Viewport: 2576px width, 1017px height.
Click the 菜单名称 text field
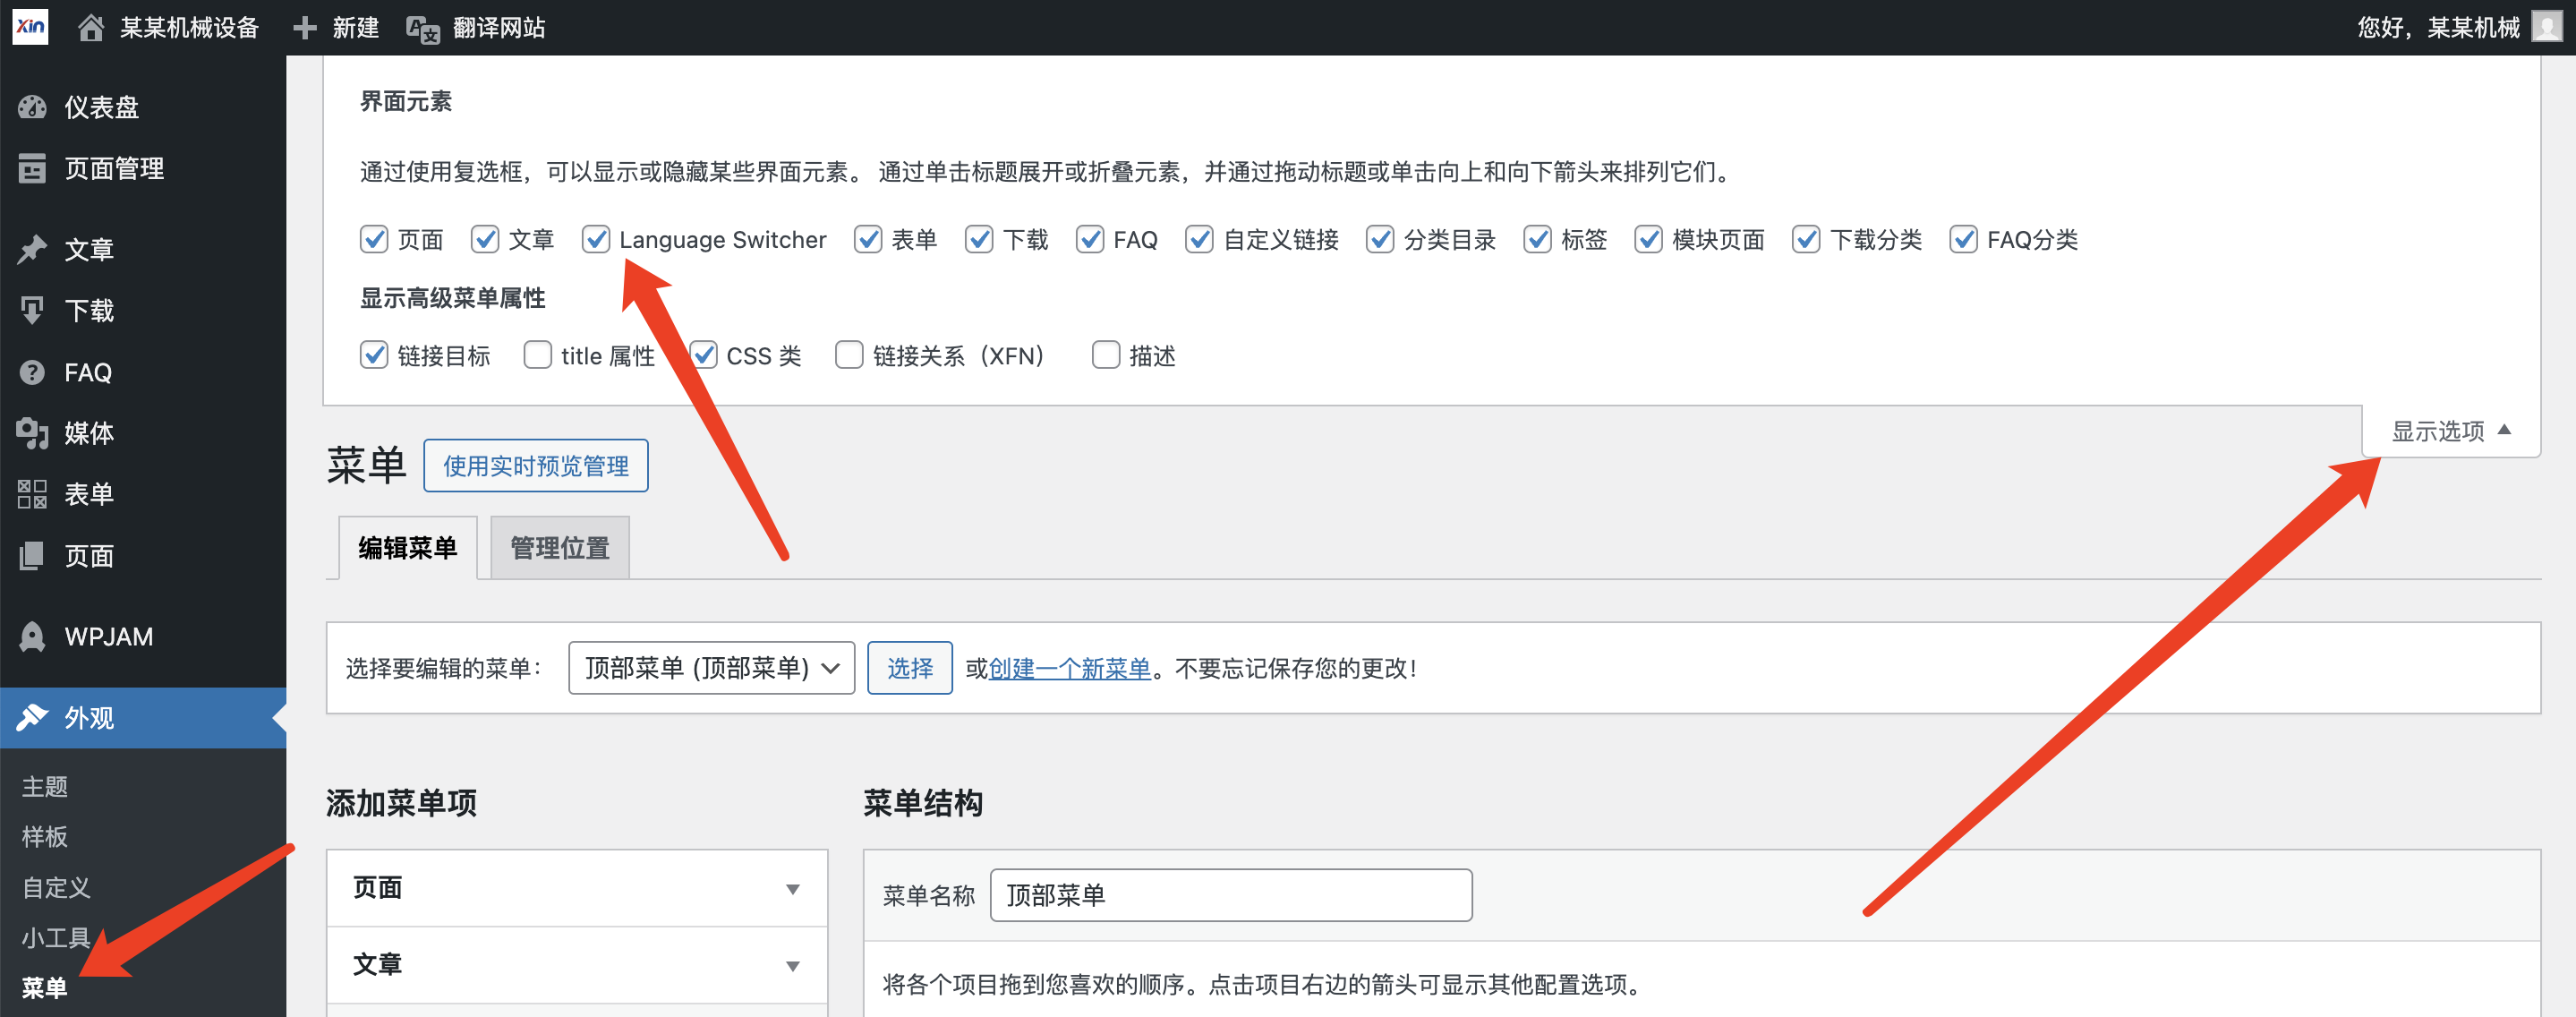(x=1230, y=894)
